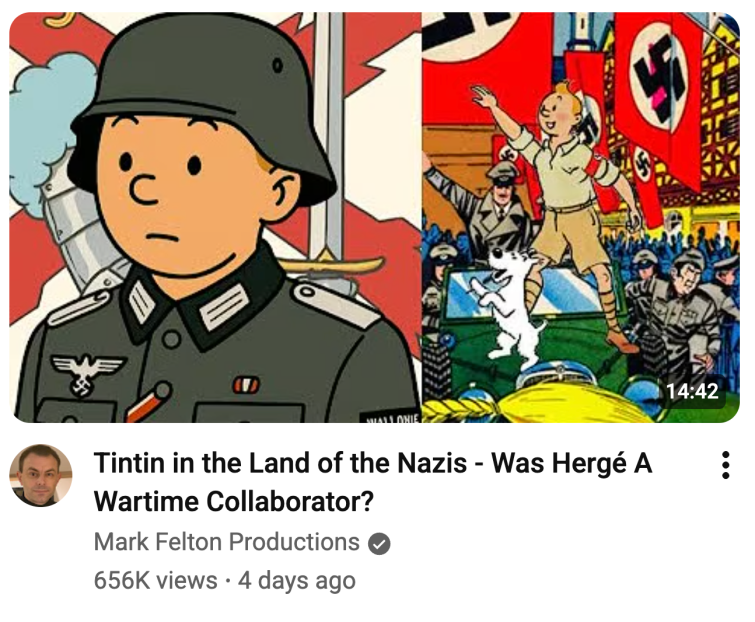Click the WALLONIE patch on the sleeve

tap(391, 418)
